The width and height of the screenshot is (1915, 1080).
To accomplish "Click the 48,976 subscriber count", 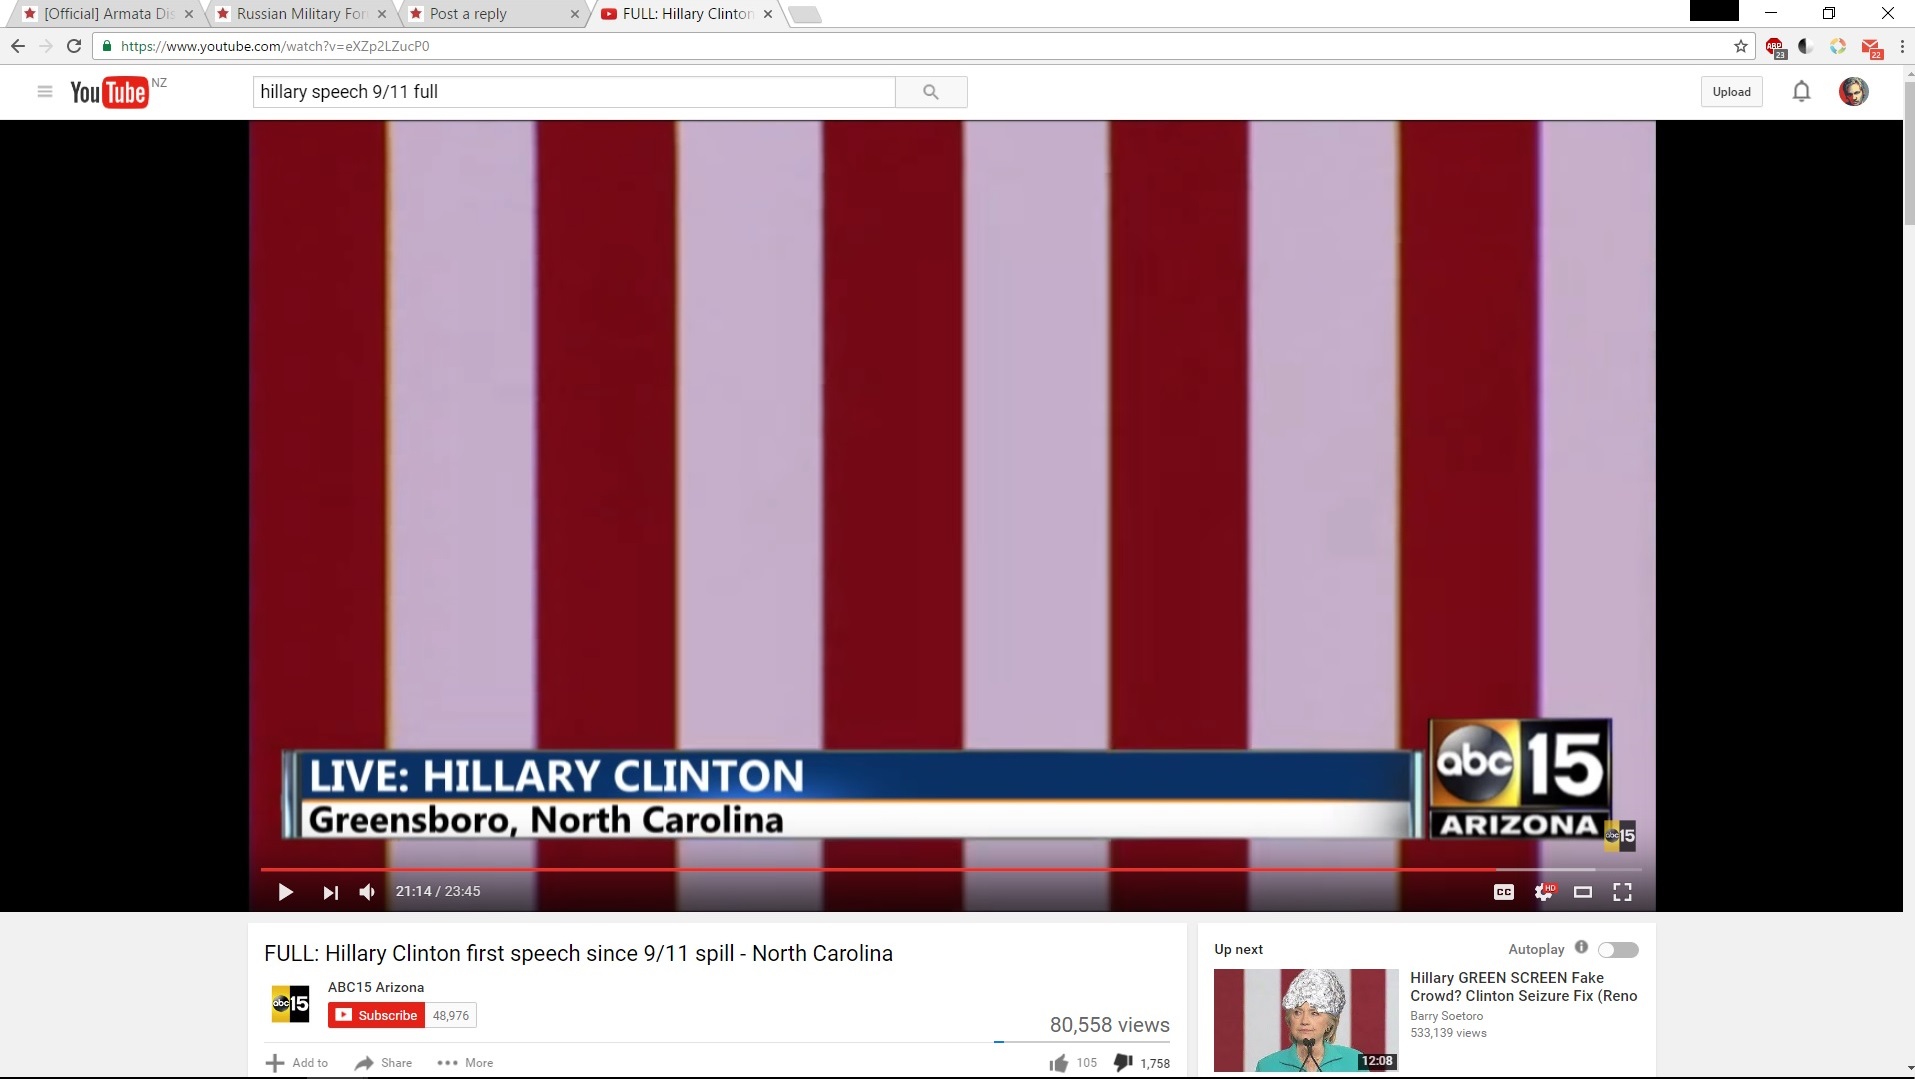I will point(451,1015).
